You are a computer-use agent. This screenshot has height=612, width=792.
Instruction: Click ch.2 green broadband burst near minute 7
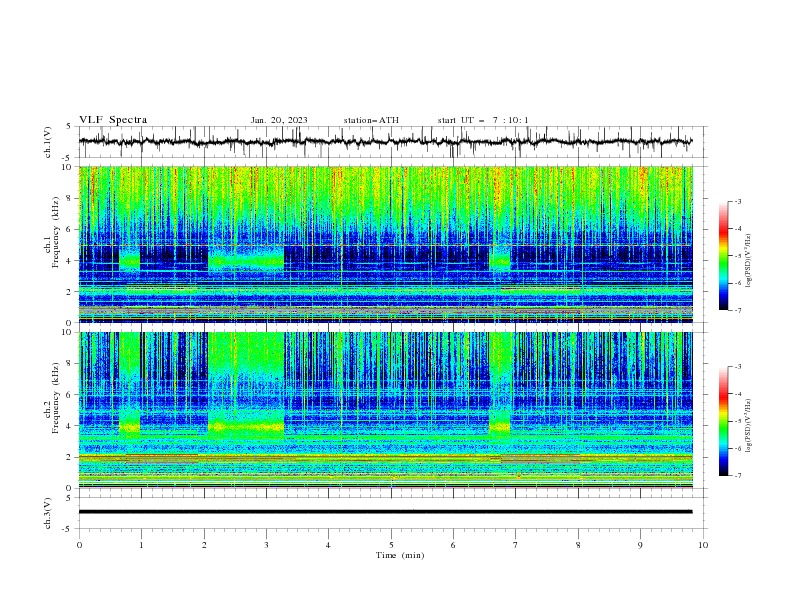[501, 385]
